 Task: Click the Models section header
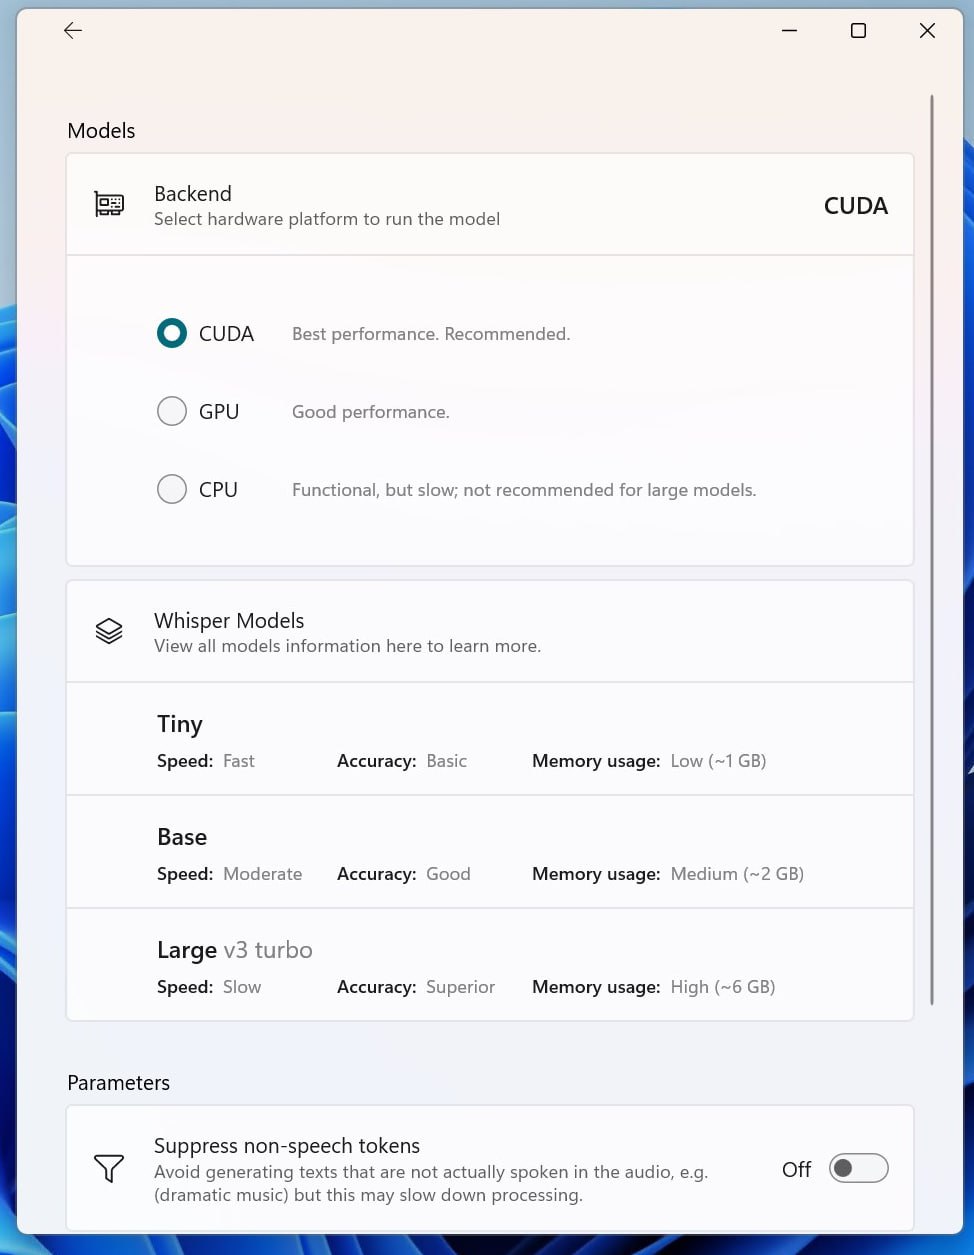(x=100, y=131)
